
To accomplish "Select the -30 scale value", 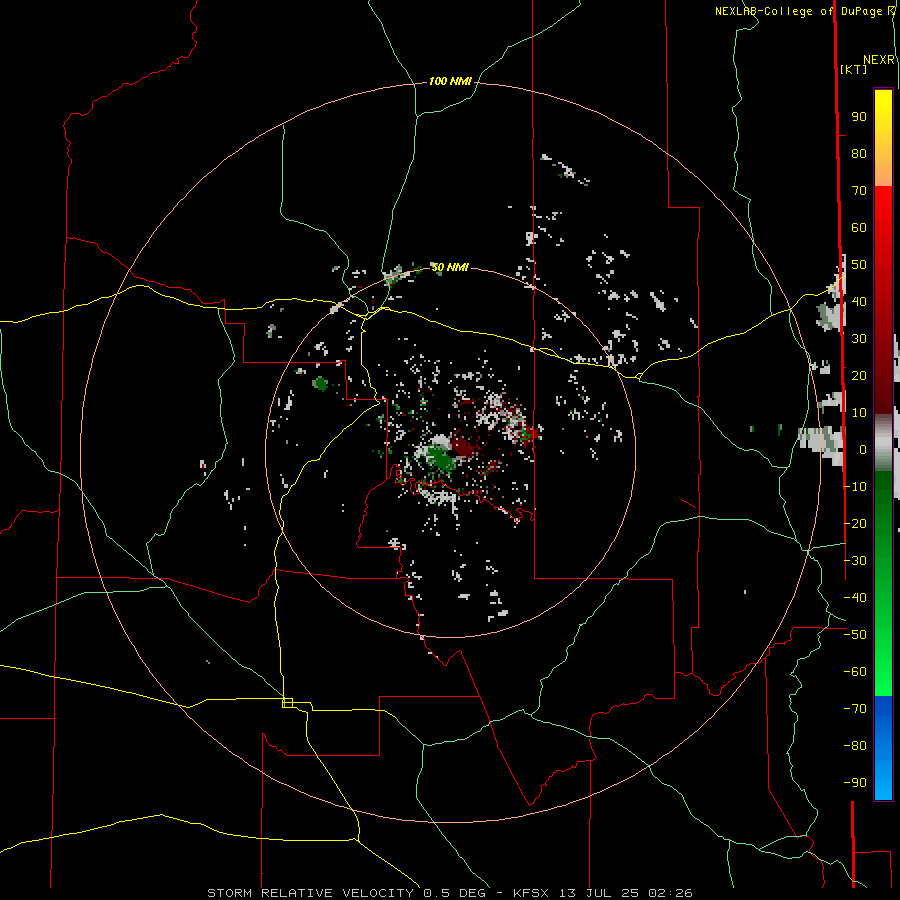I will (855, 561).
